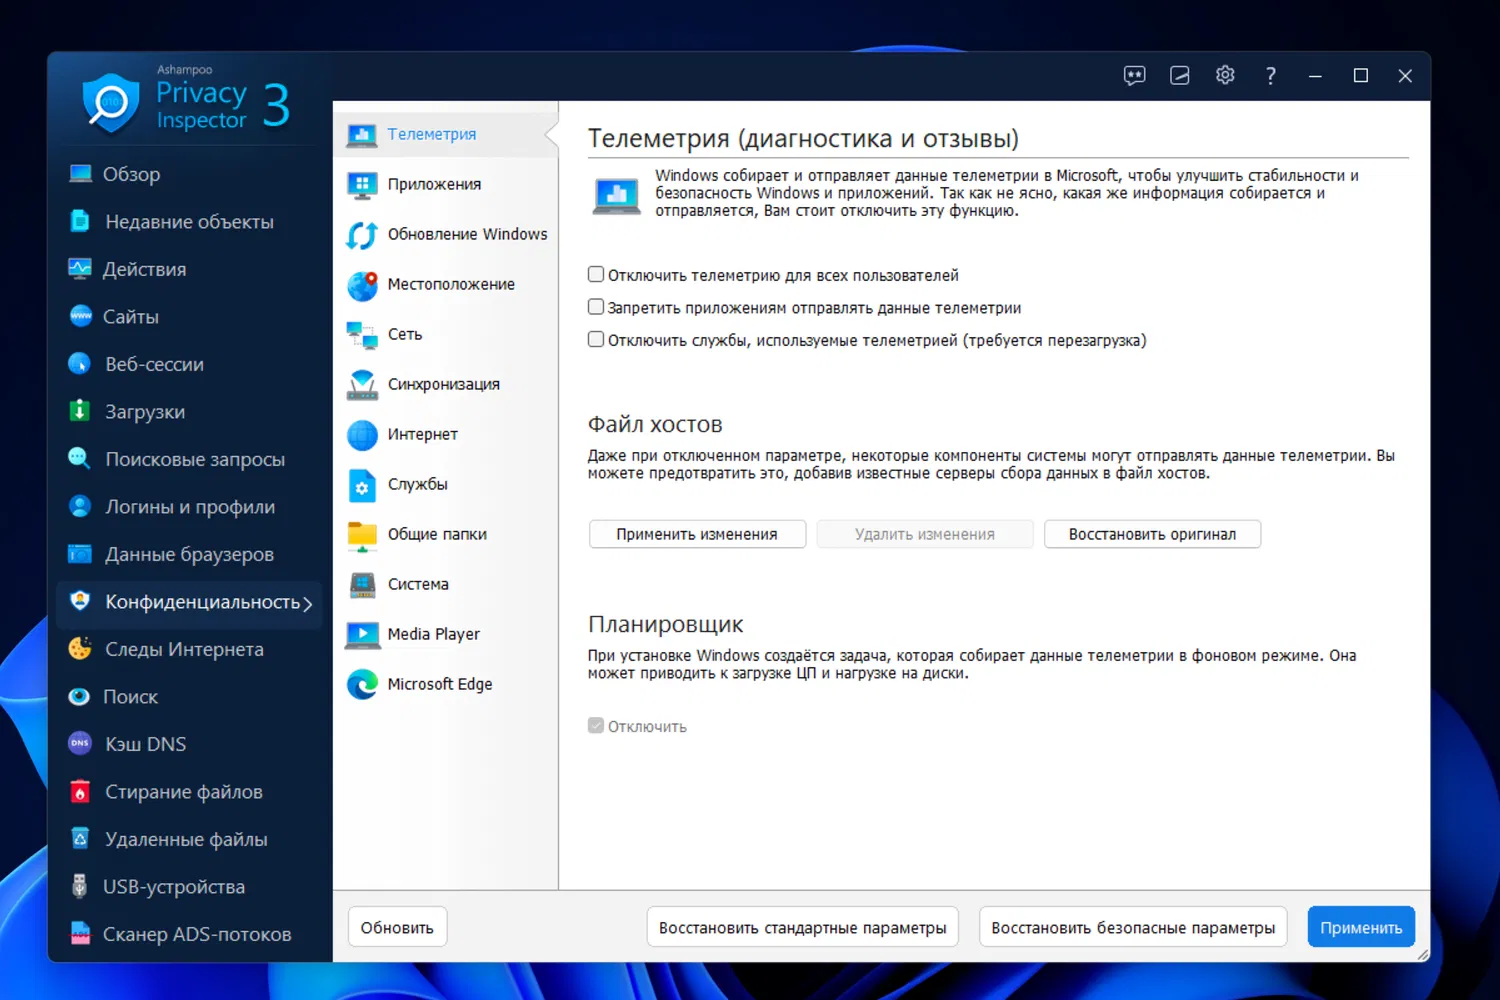Image resolution: width=1500 pixels, height=1000 pixels.
Task: Click the Обновить button
Action: click(397, 927)
